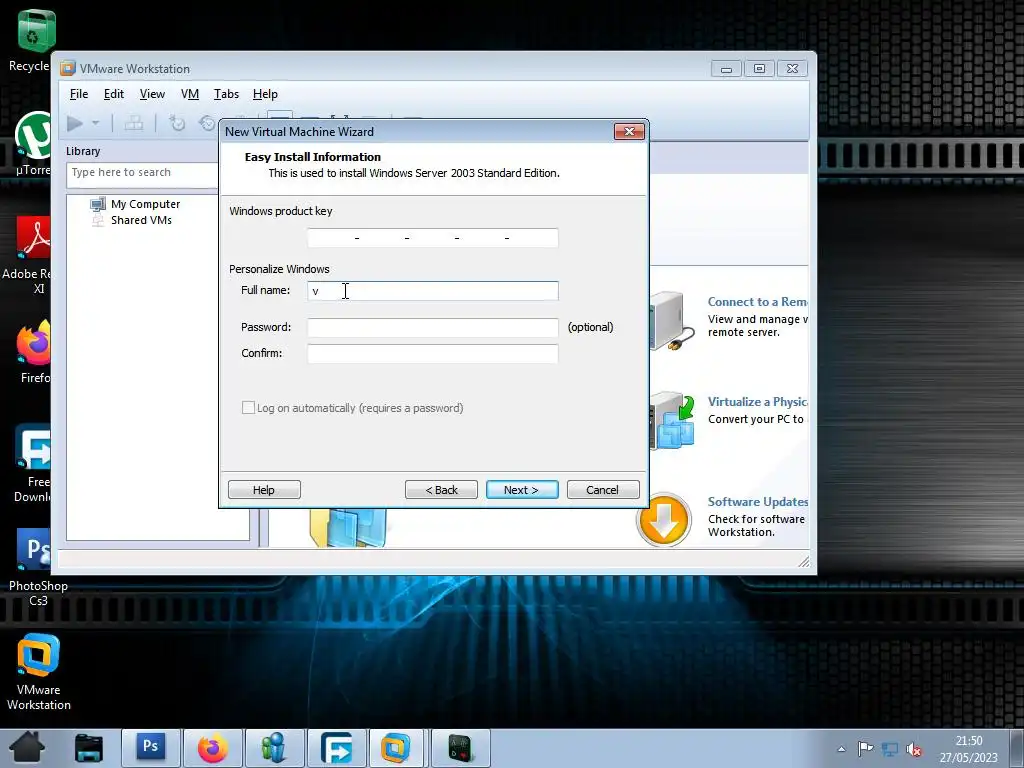Click the Virtualize a Physical Machine icon
This screenshot has width=1024, height=768.
coord(673,421)
